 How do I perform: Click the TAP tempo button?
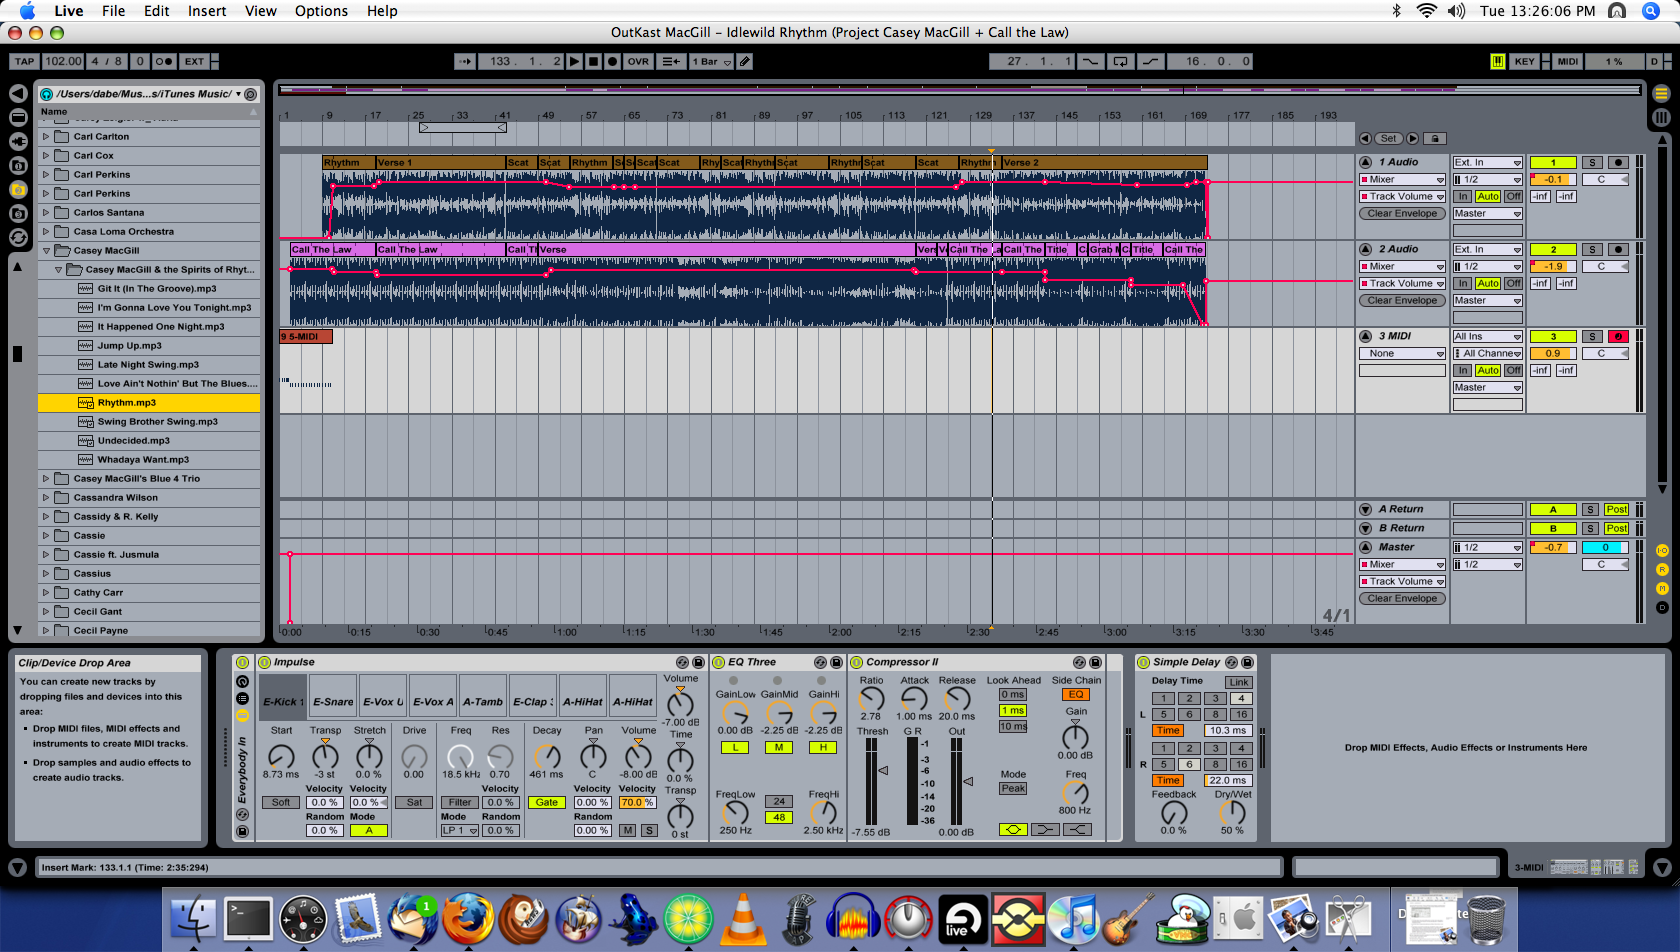25,61
